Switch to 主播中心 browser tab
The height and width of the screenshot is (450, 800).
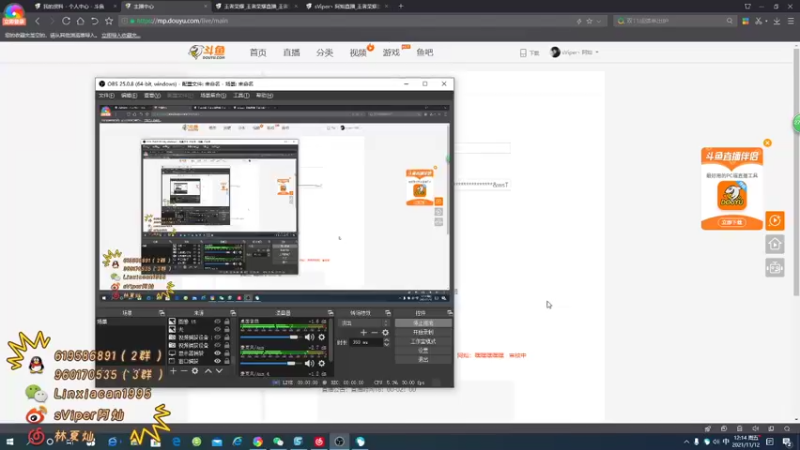(x=166, y=6)
